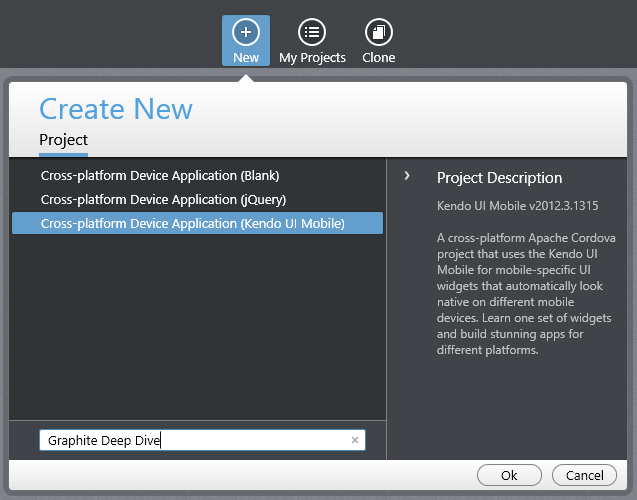Clear project name with the x icon
This screenshot has height=500, width=637.
tap(355, 440)
